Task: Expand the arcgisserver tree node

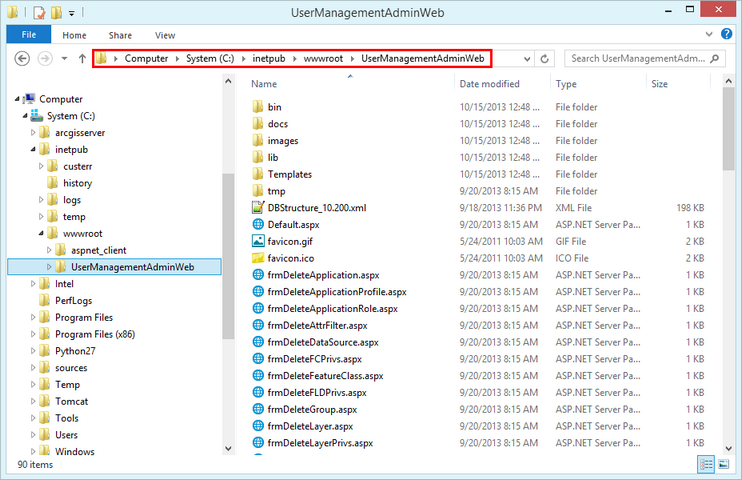Action: click(x=33, y=133)
